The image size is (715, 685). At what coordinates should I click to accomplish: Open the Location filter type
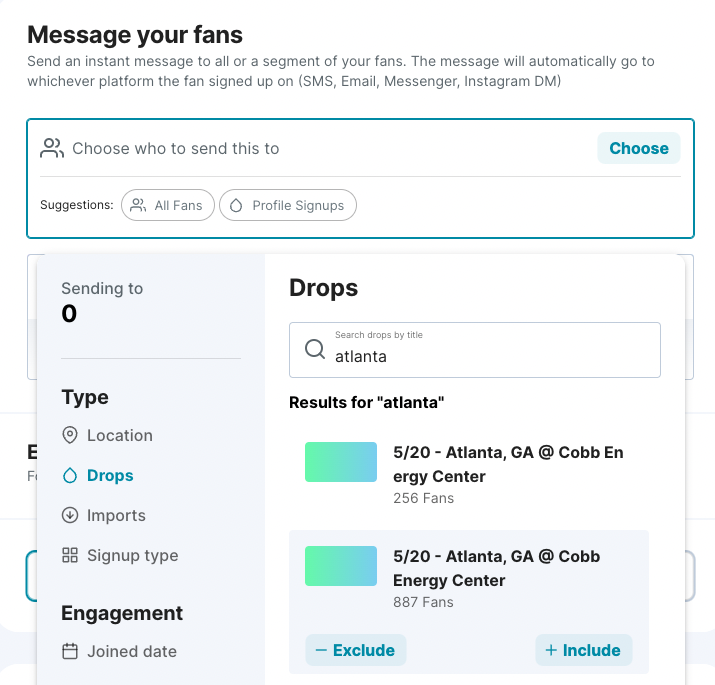[x=119, y=435]
